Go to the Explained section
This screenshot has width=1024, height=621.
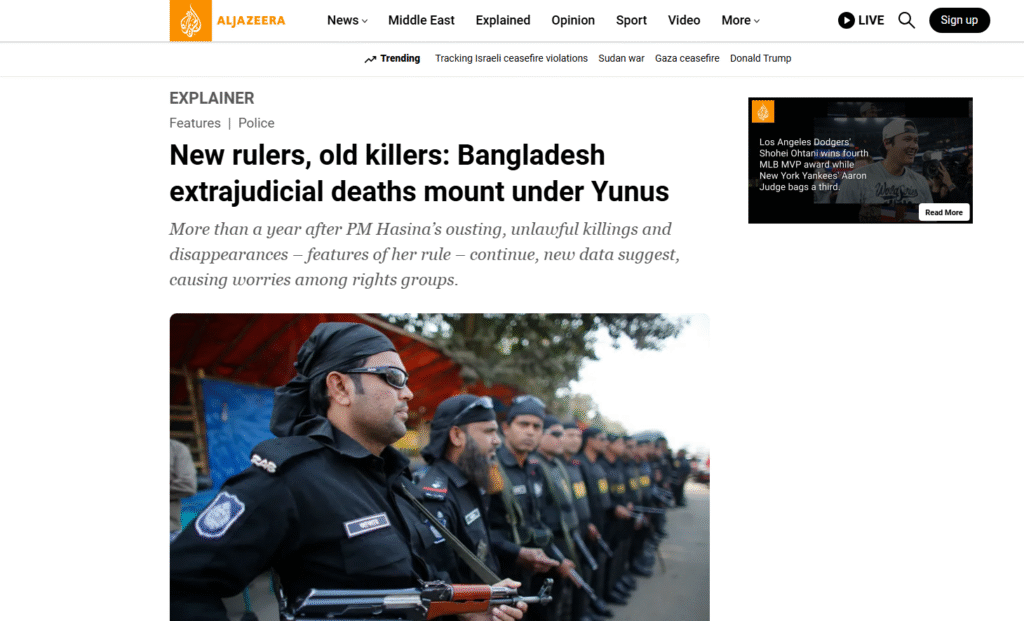pos(503,20)
